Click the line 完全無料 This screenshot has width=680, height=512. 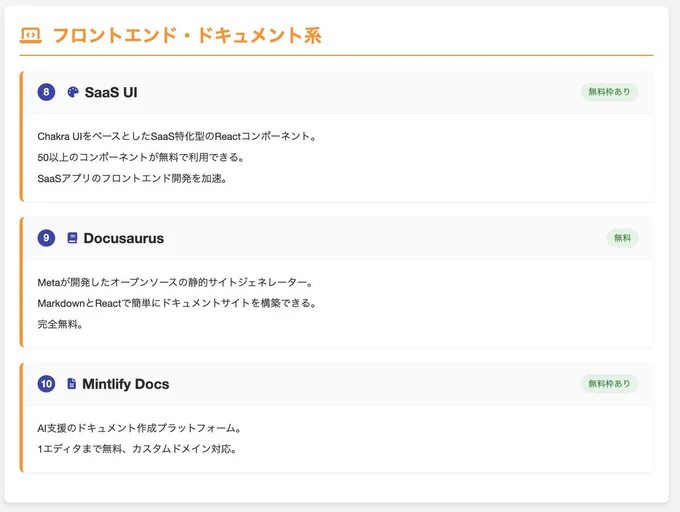(x=60, y=324)
